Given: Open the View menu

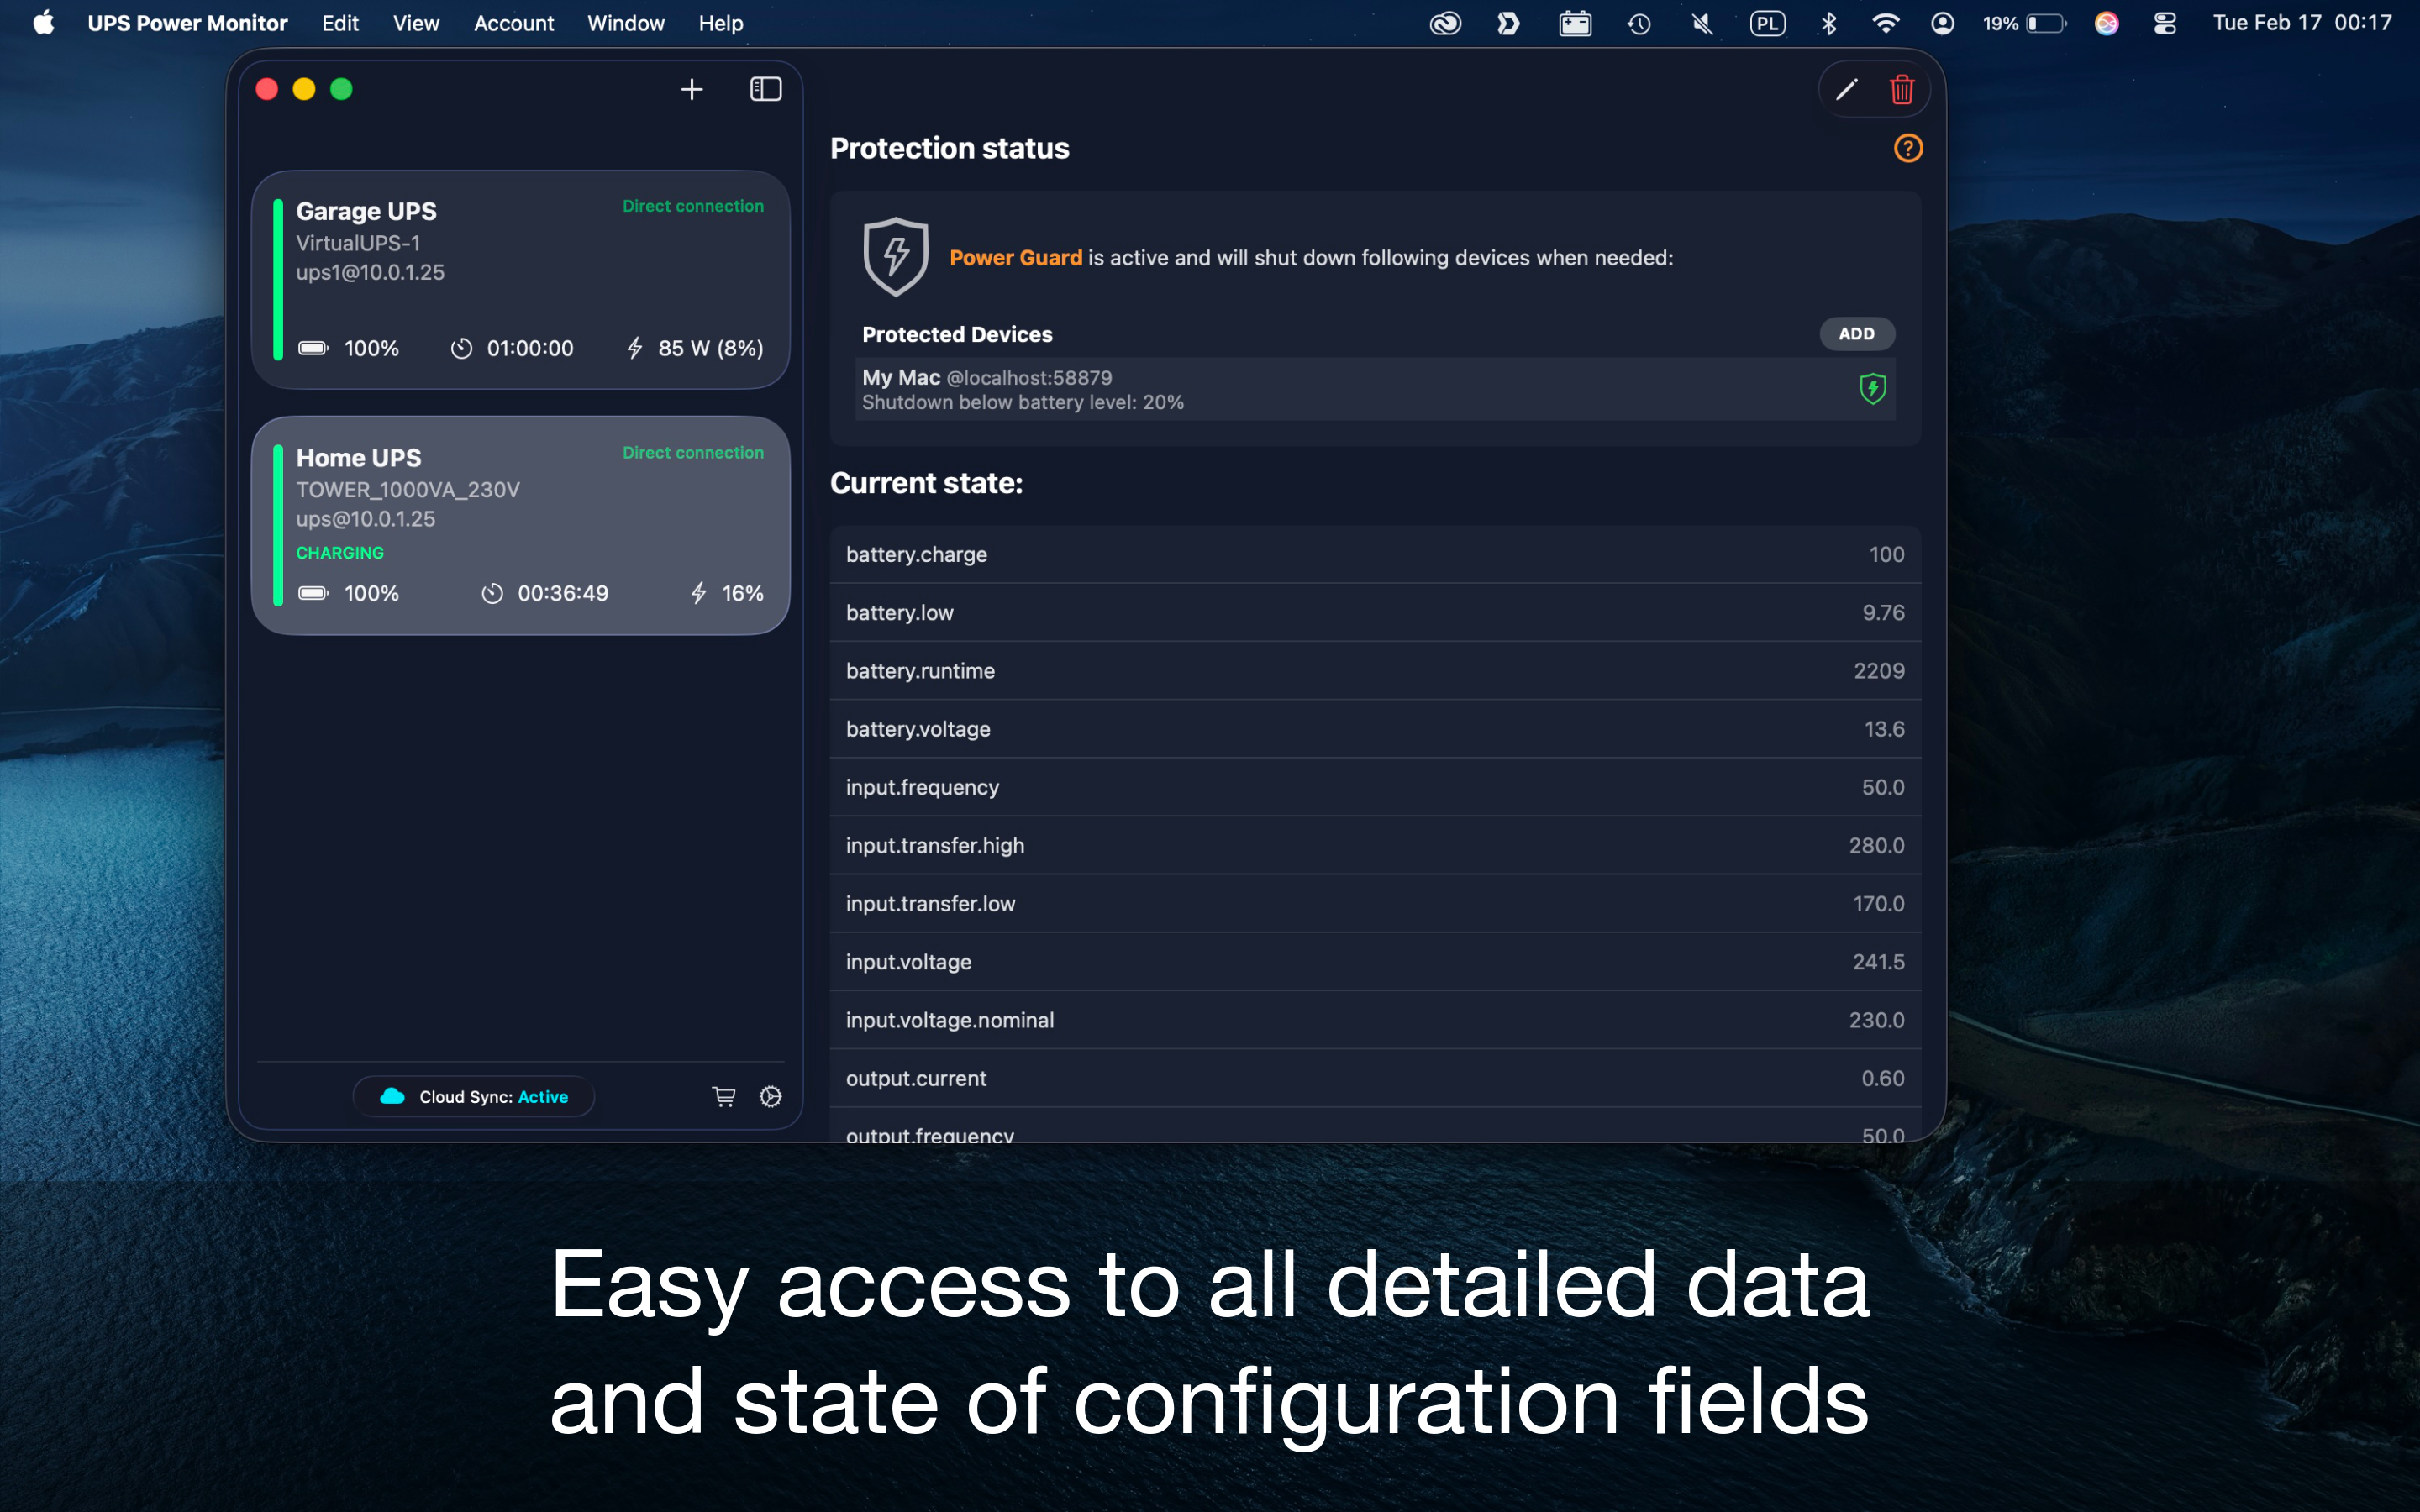Looking at the screenshot, I should 416,23.
